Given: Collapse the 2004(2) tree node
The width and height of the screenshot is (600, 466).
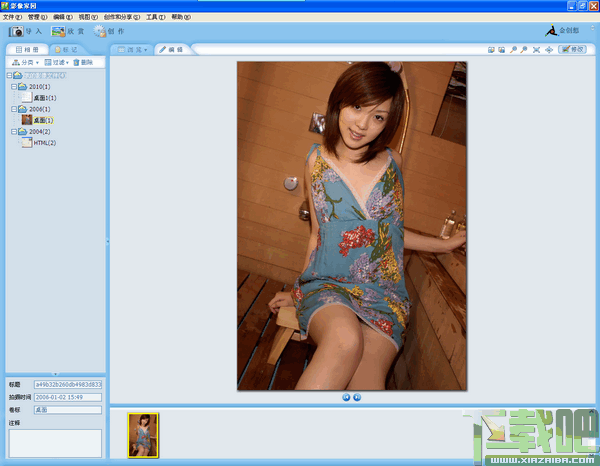Looking at the screenshot, I should 14,132.
